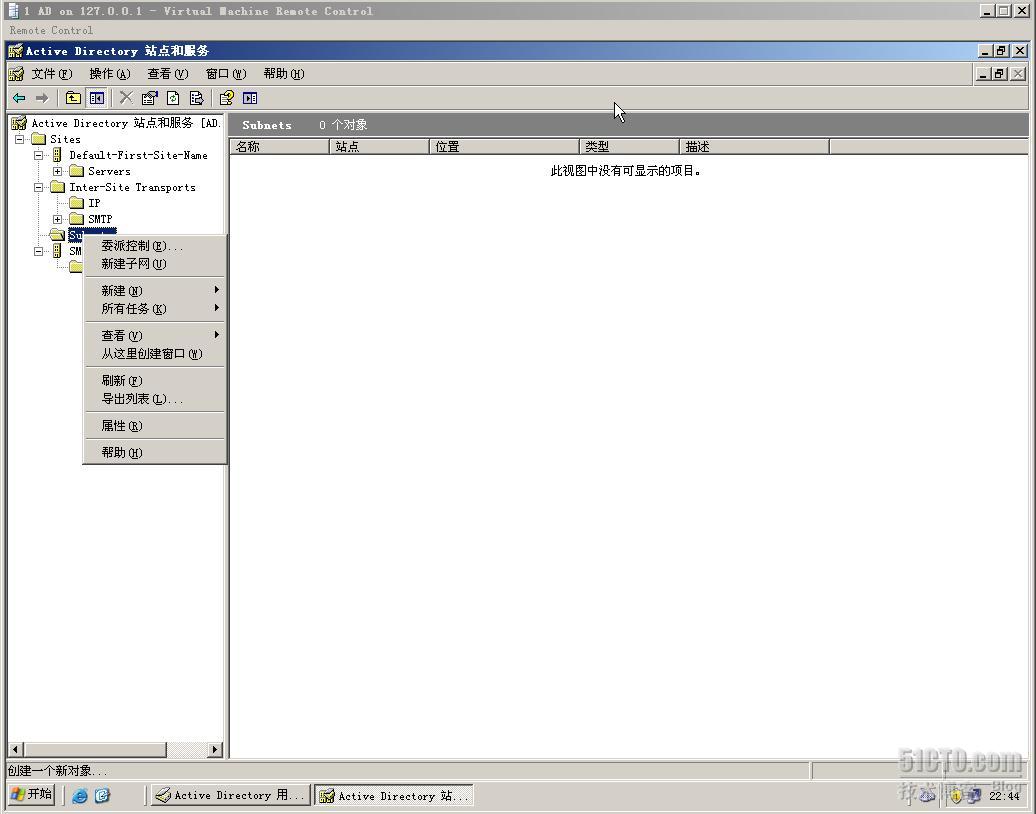Click the Show/Hide action pane toolbar icon
The image size is (1036, 814).
coord(250,98)
